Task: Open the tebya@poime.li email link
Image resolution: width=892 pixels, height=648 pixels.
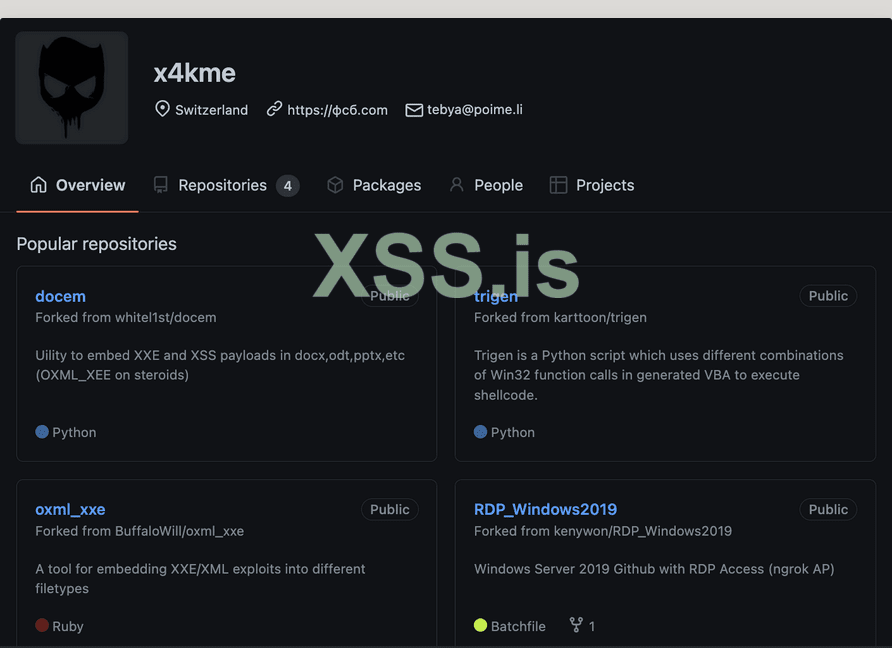Action: [x=475, y=110]
